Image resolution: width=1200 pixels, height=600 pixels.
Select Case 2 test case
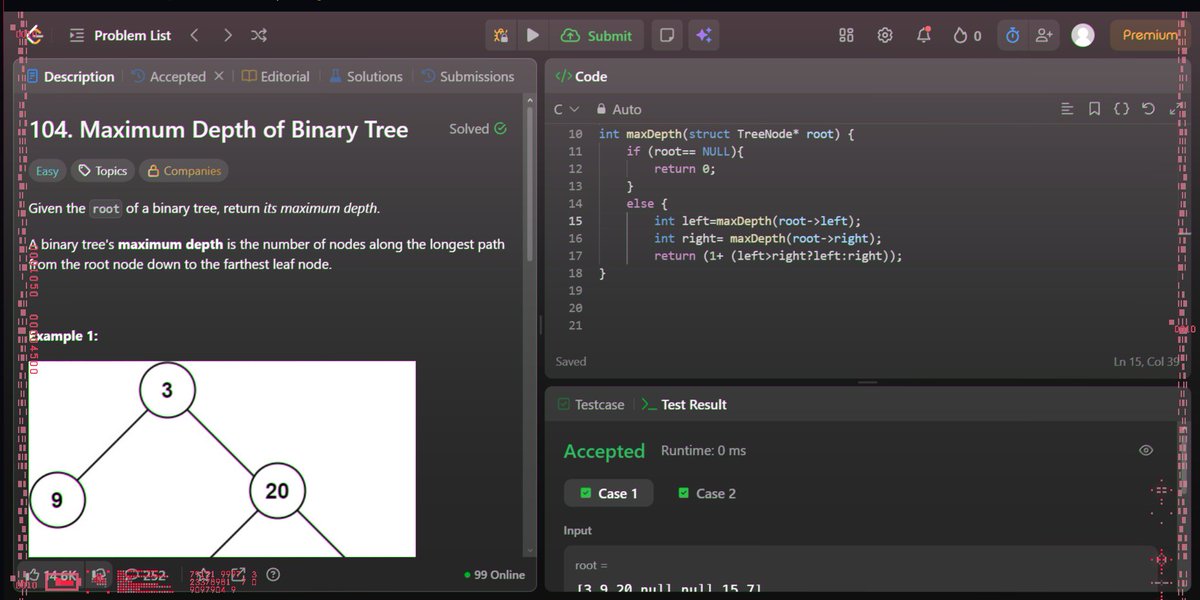pos(707,493)
